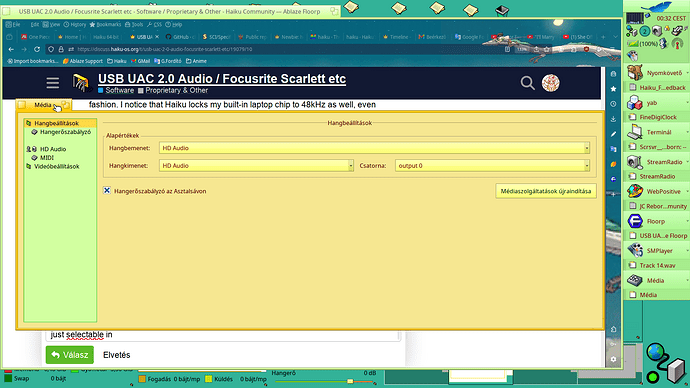Select Videóbeállítások in Media tree
This screenshot has height=388, width=690.
(x=56, y=166)
